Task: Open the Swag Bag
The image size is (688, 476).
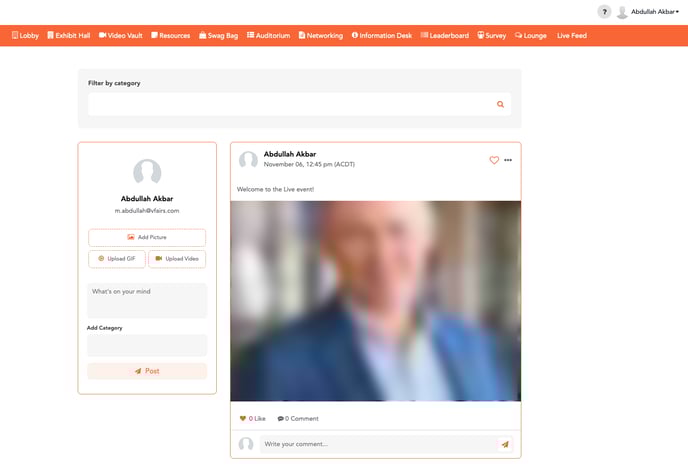Action: coord(219,36)
